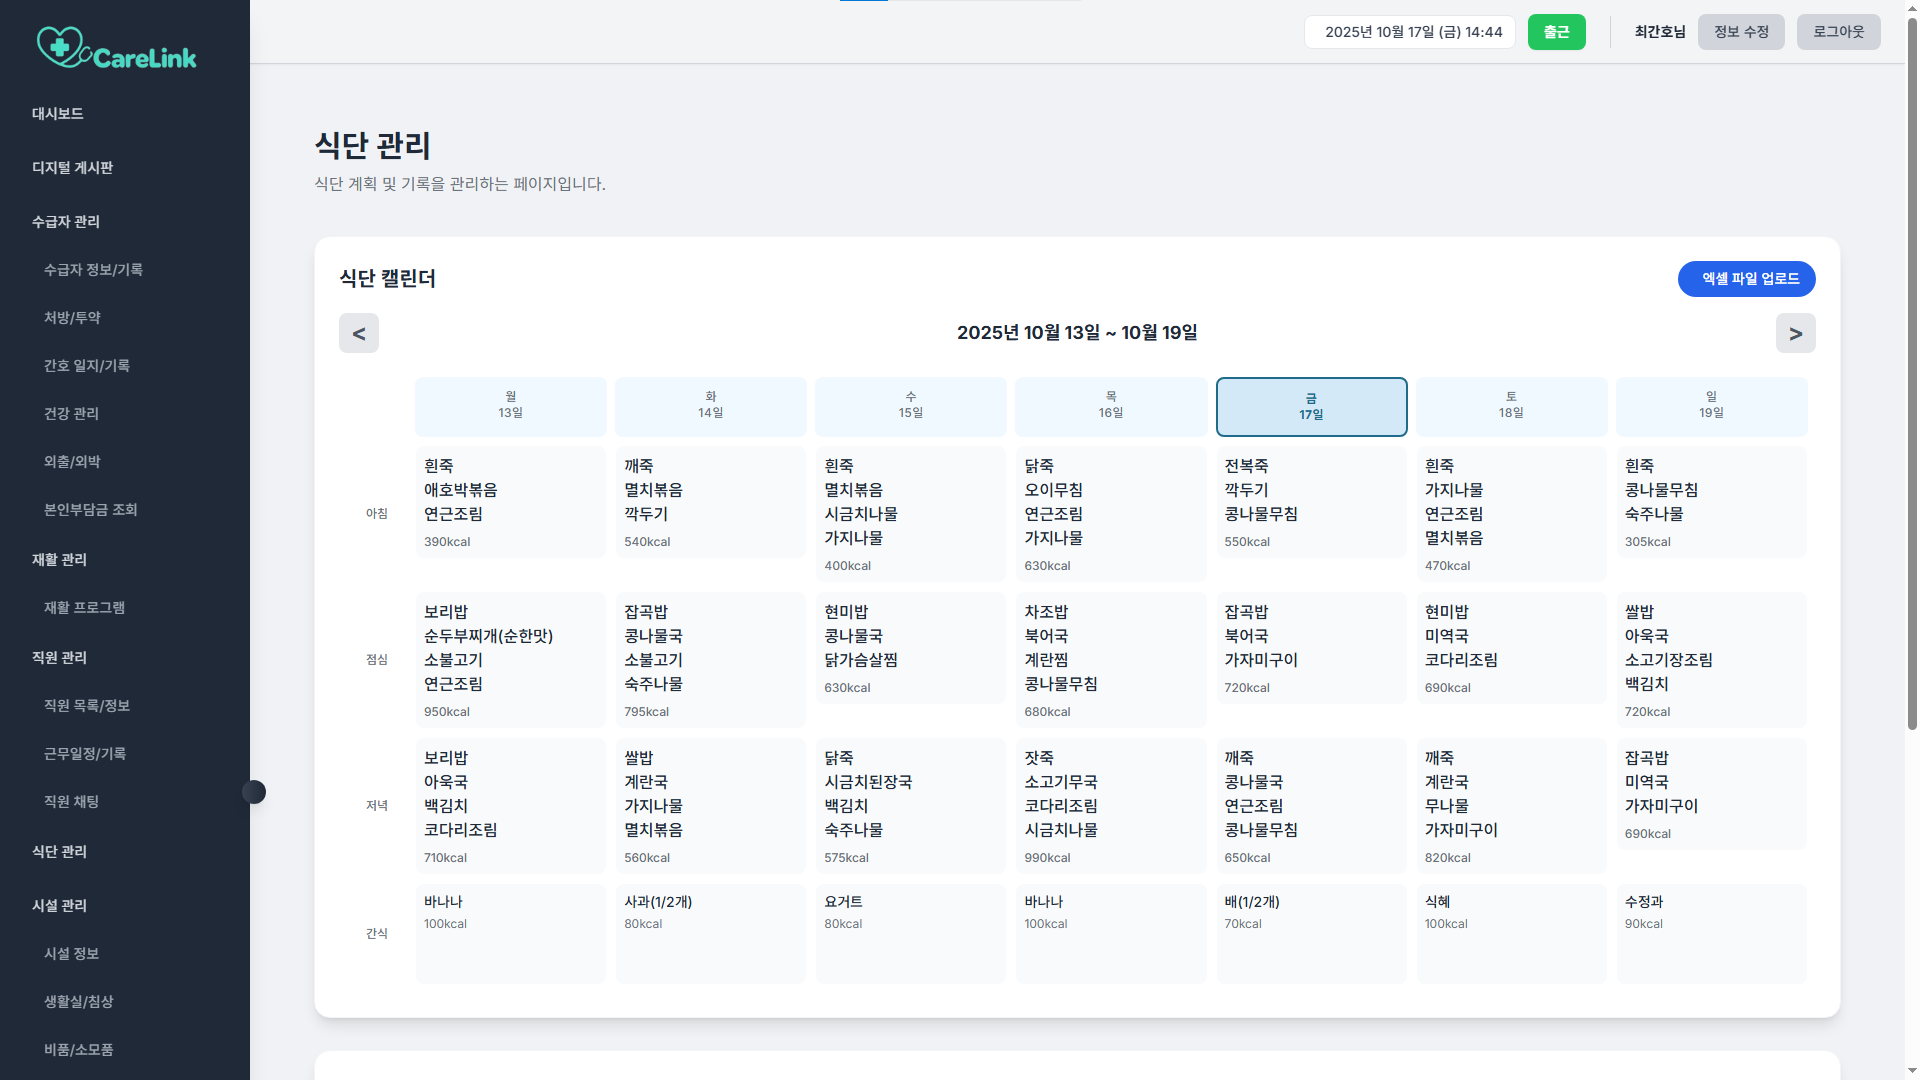
Task: Open Sunday snack card 수정과
Action: coord(1711,934)
